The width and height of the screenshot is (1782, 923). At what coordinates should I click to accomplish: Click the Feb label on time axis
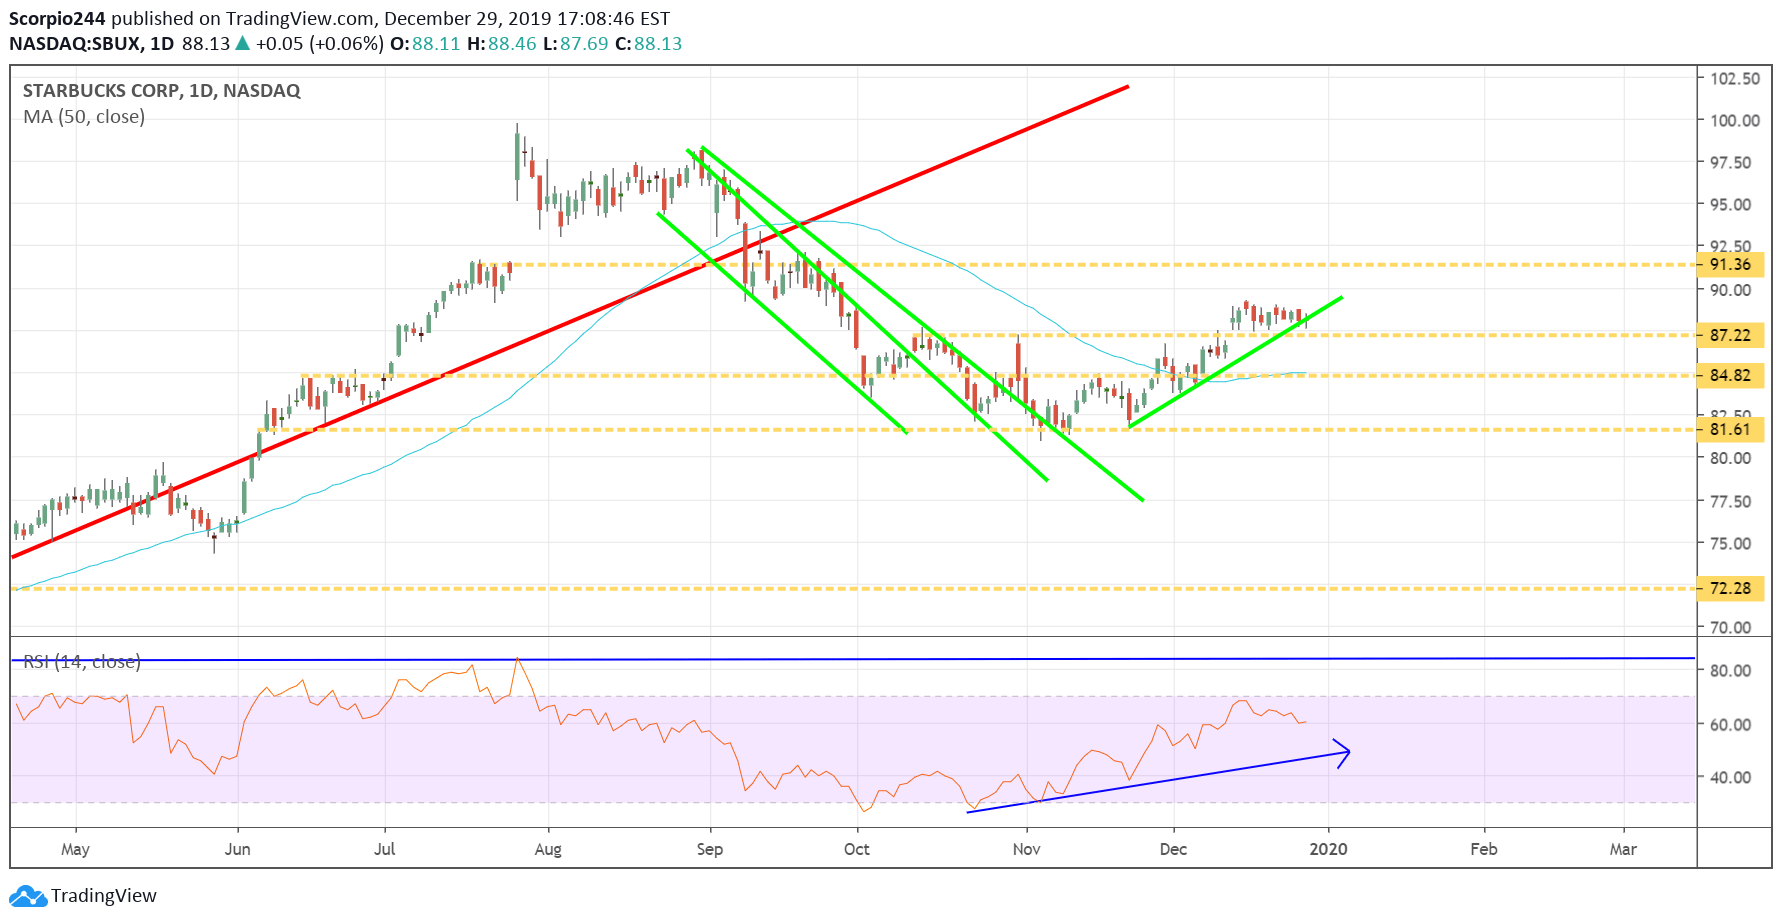[1484, 849]
